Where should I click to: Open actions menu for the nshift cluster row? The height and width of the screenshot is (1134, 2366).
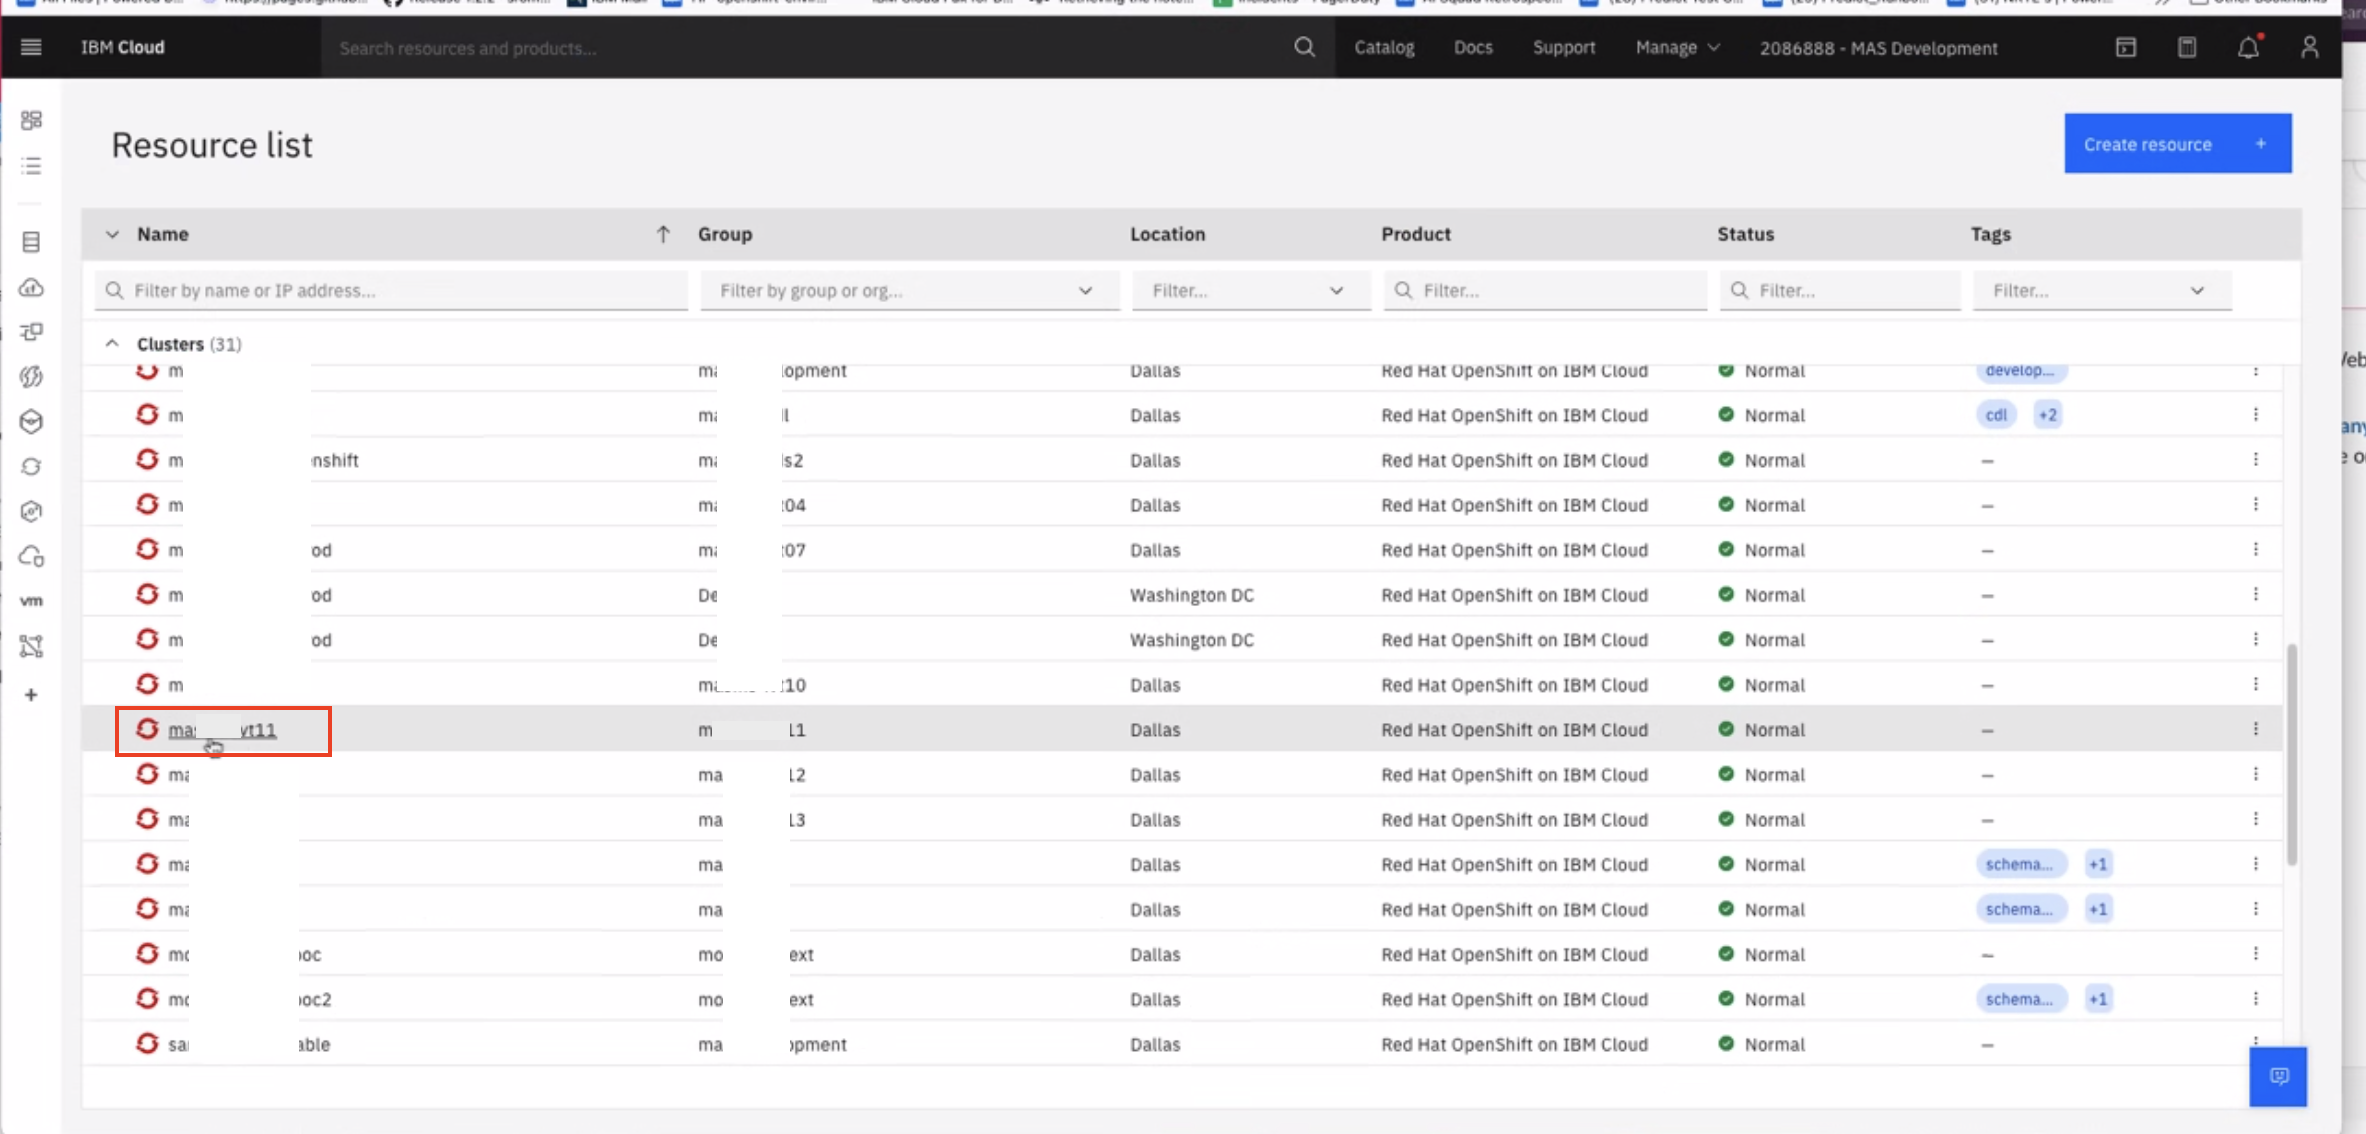(2255, 459)
